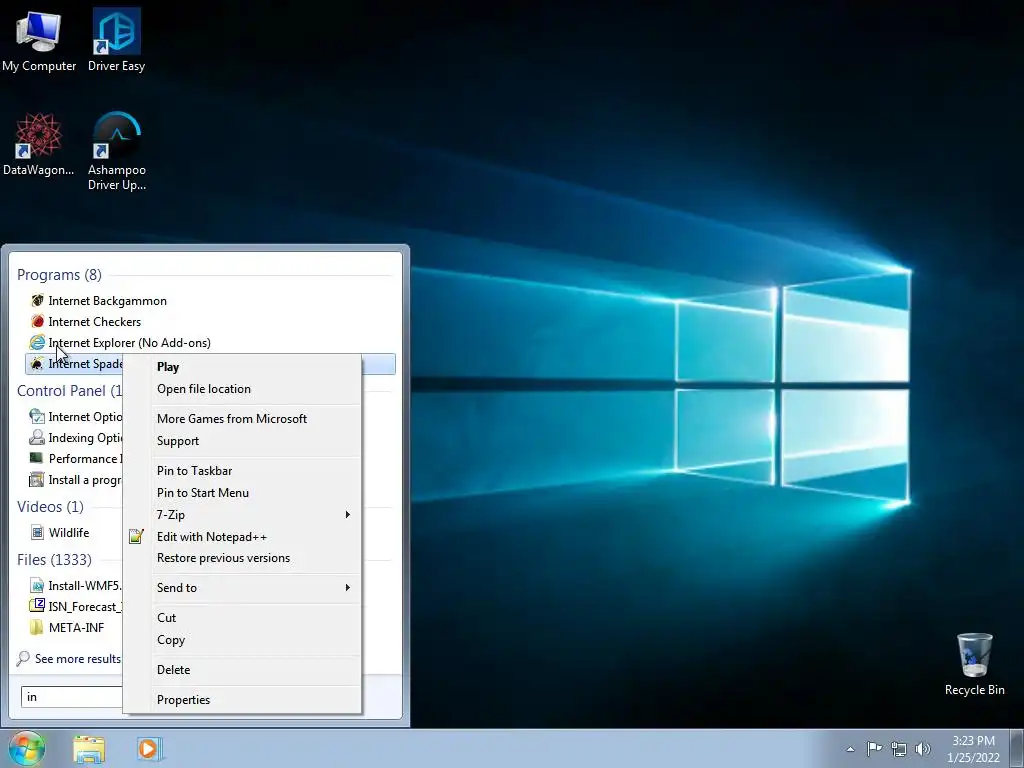
Task: Choose Pin to Start Menu
Action: click(x=242, y=492)
